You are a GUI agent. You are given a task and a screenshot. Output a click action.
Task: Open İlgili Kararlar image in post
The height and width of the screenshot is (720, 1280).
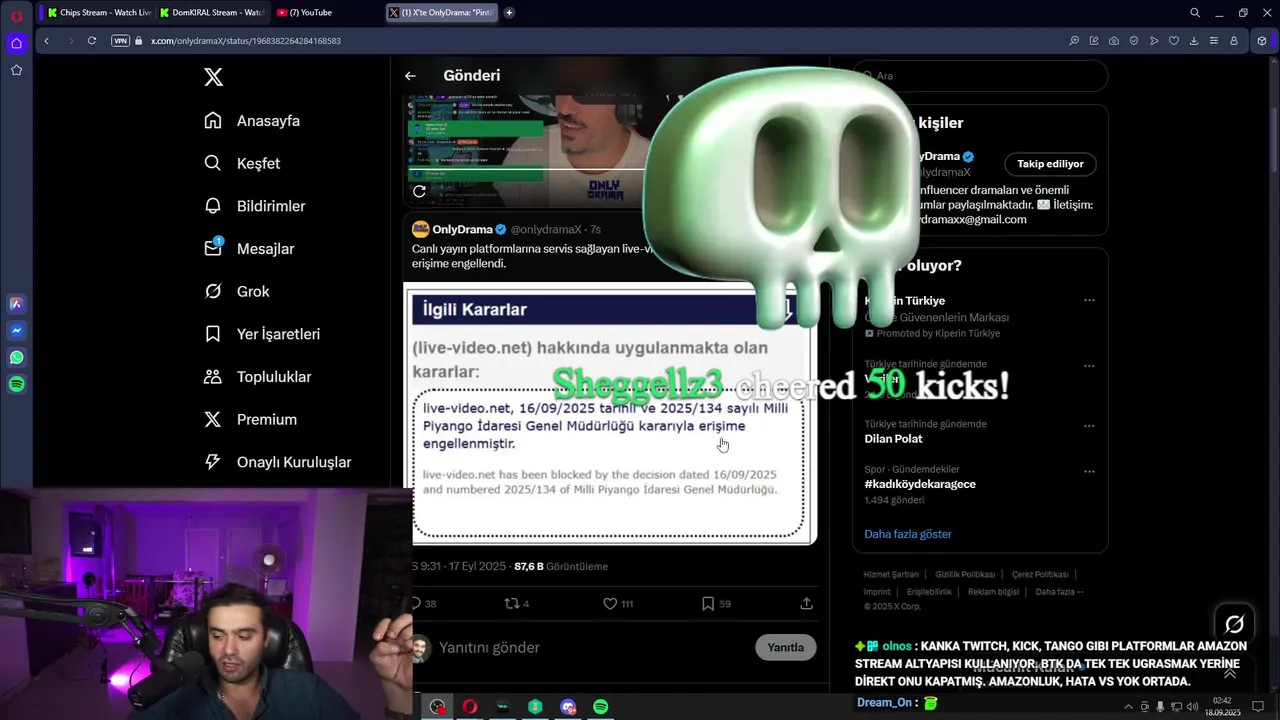[610, 414]
